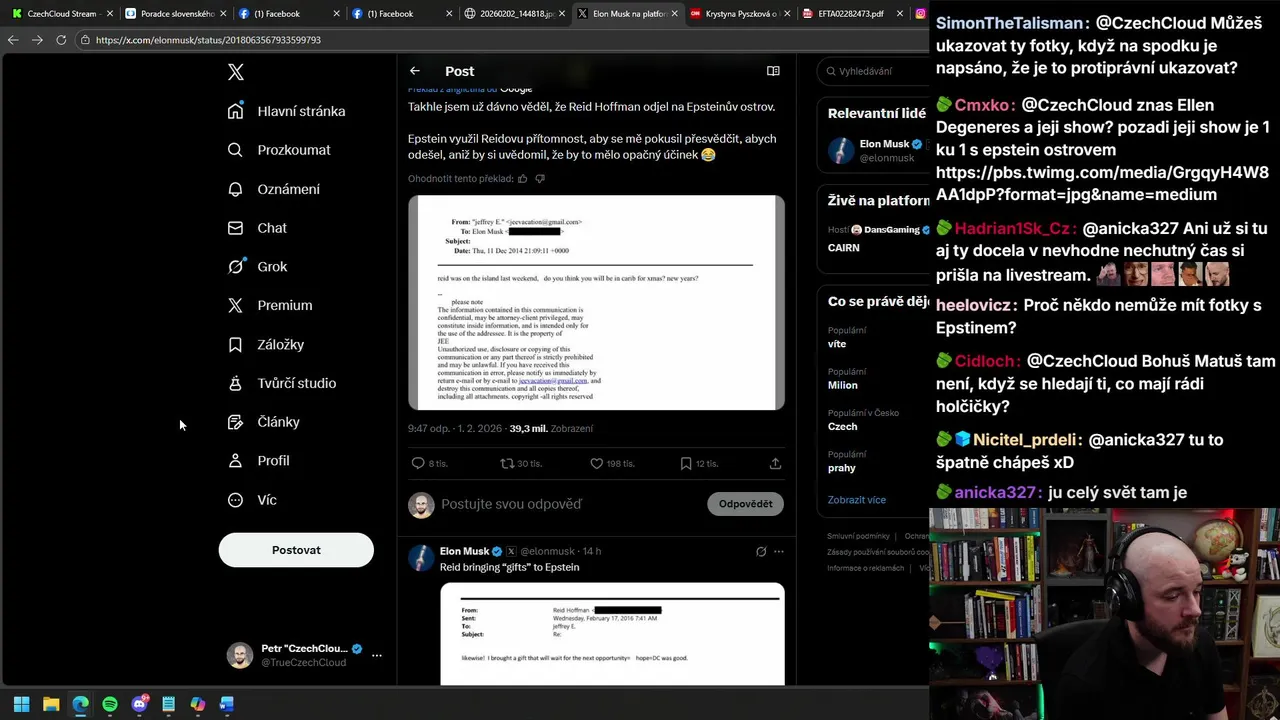Switch to the 20260202_144818.jpg tab
The height and width of the screenshot is (720, 1280).
point(513,14)
